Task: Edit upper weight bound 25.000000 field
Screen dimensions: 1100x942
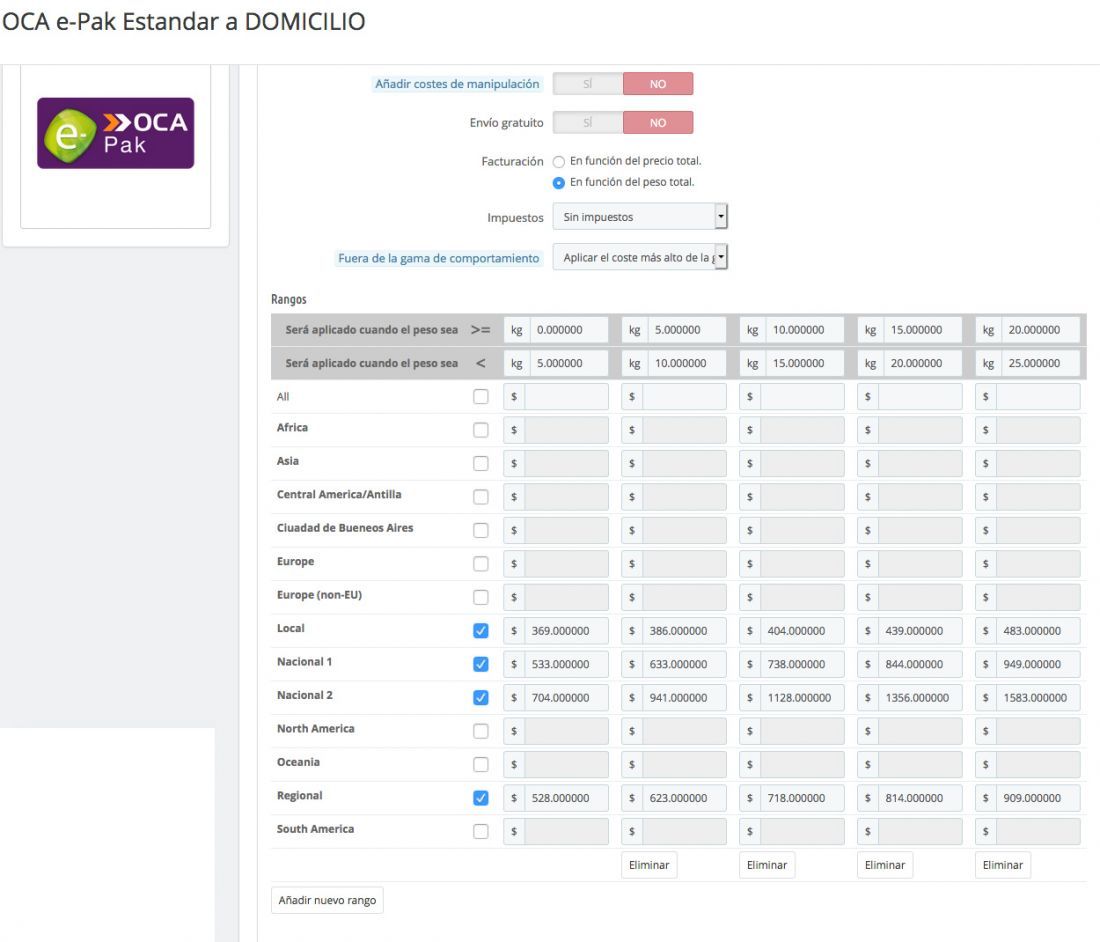Action: pos(1040,363)
